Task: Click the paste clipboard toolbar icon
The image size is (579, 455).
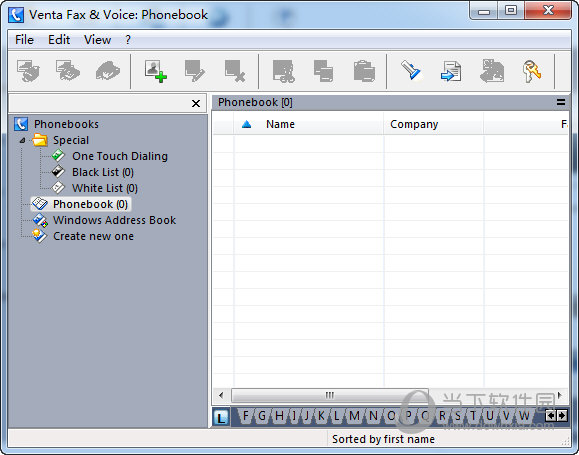Action: point(364,71)
